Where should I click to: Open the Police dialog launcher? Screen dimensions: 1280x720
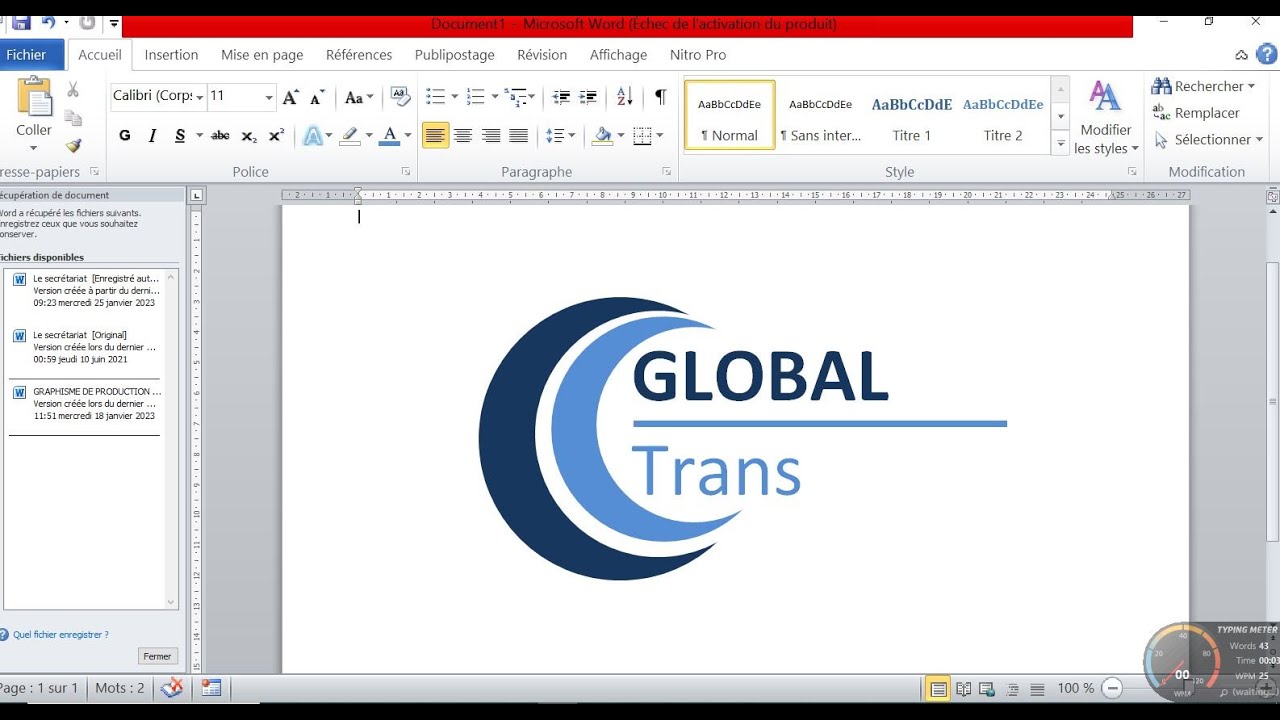click(406, 172)
